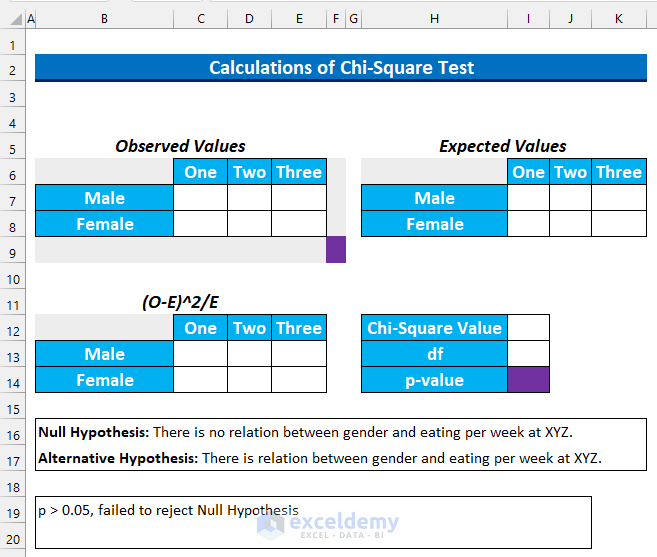Screen dimensions: 657x557
Task: Click the Expected Values heading
Action: 503,146
